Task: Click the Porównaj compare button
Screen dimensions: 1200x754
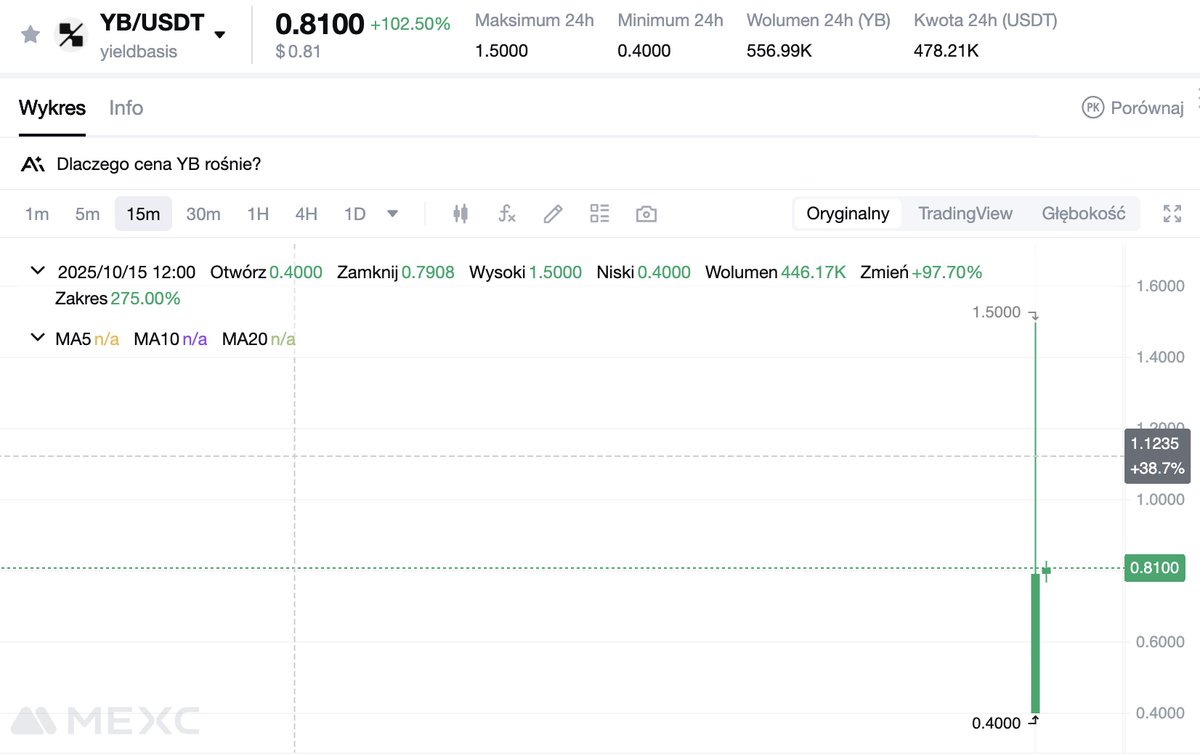Action: coord(1133,108)
